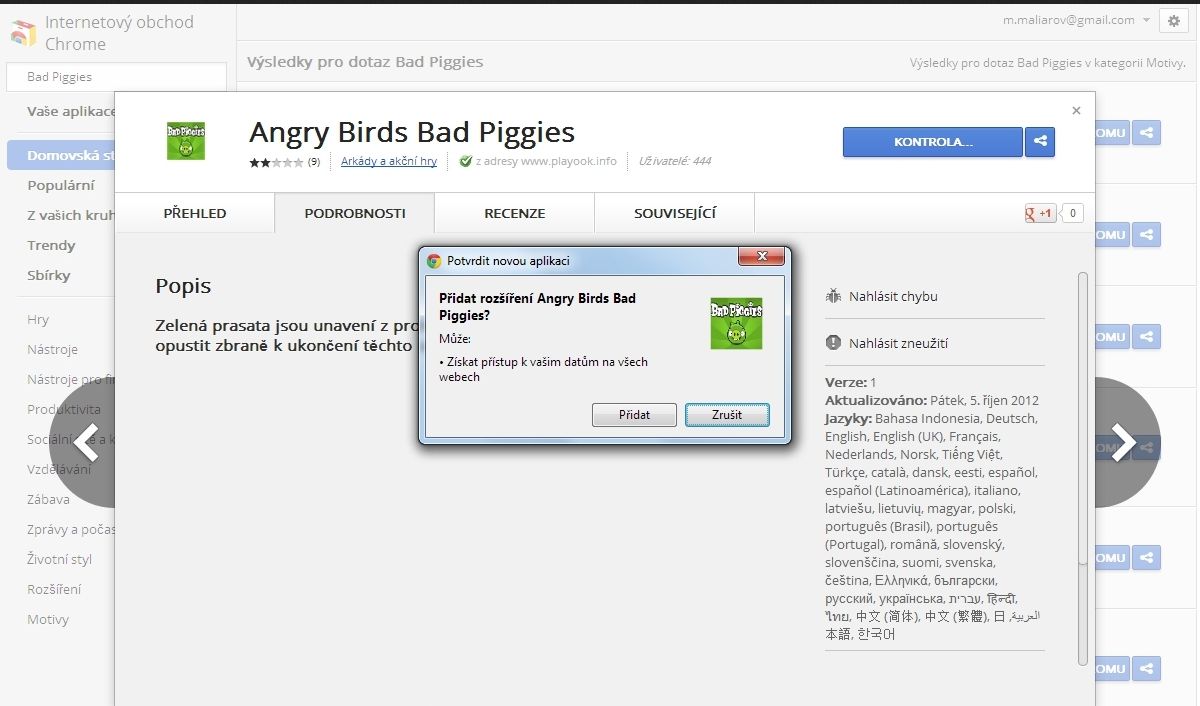Image resolution: width=1200 pixels, height=706 pixels.
Task: Click the Google +1 button
Action: 1041,213
